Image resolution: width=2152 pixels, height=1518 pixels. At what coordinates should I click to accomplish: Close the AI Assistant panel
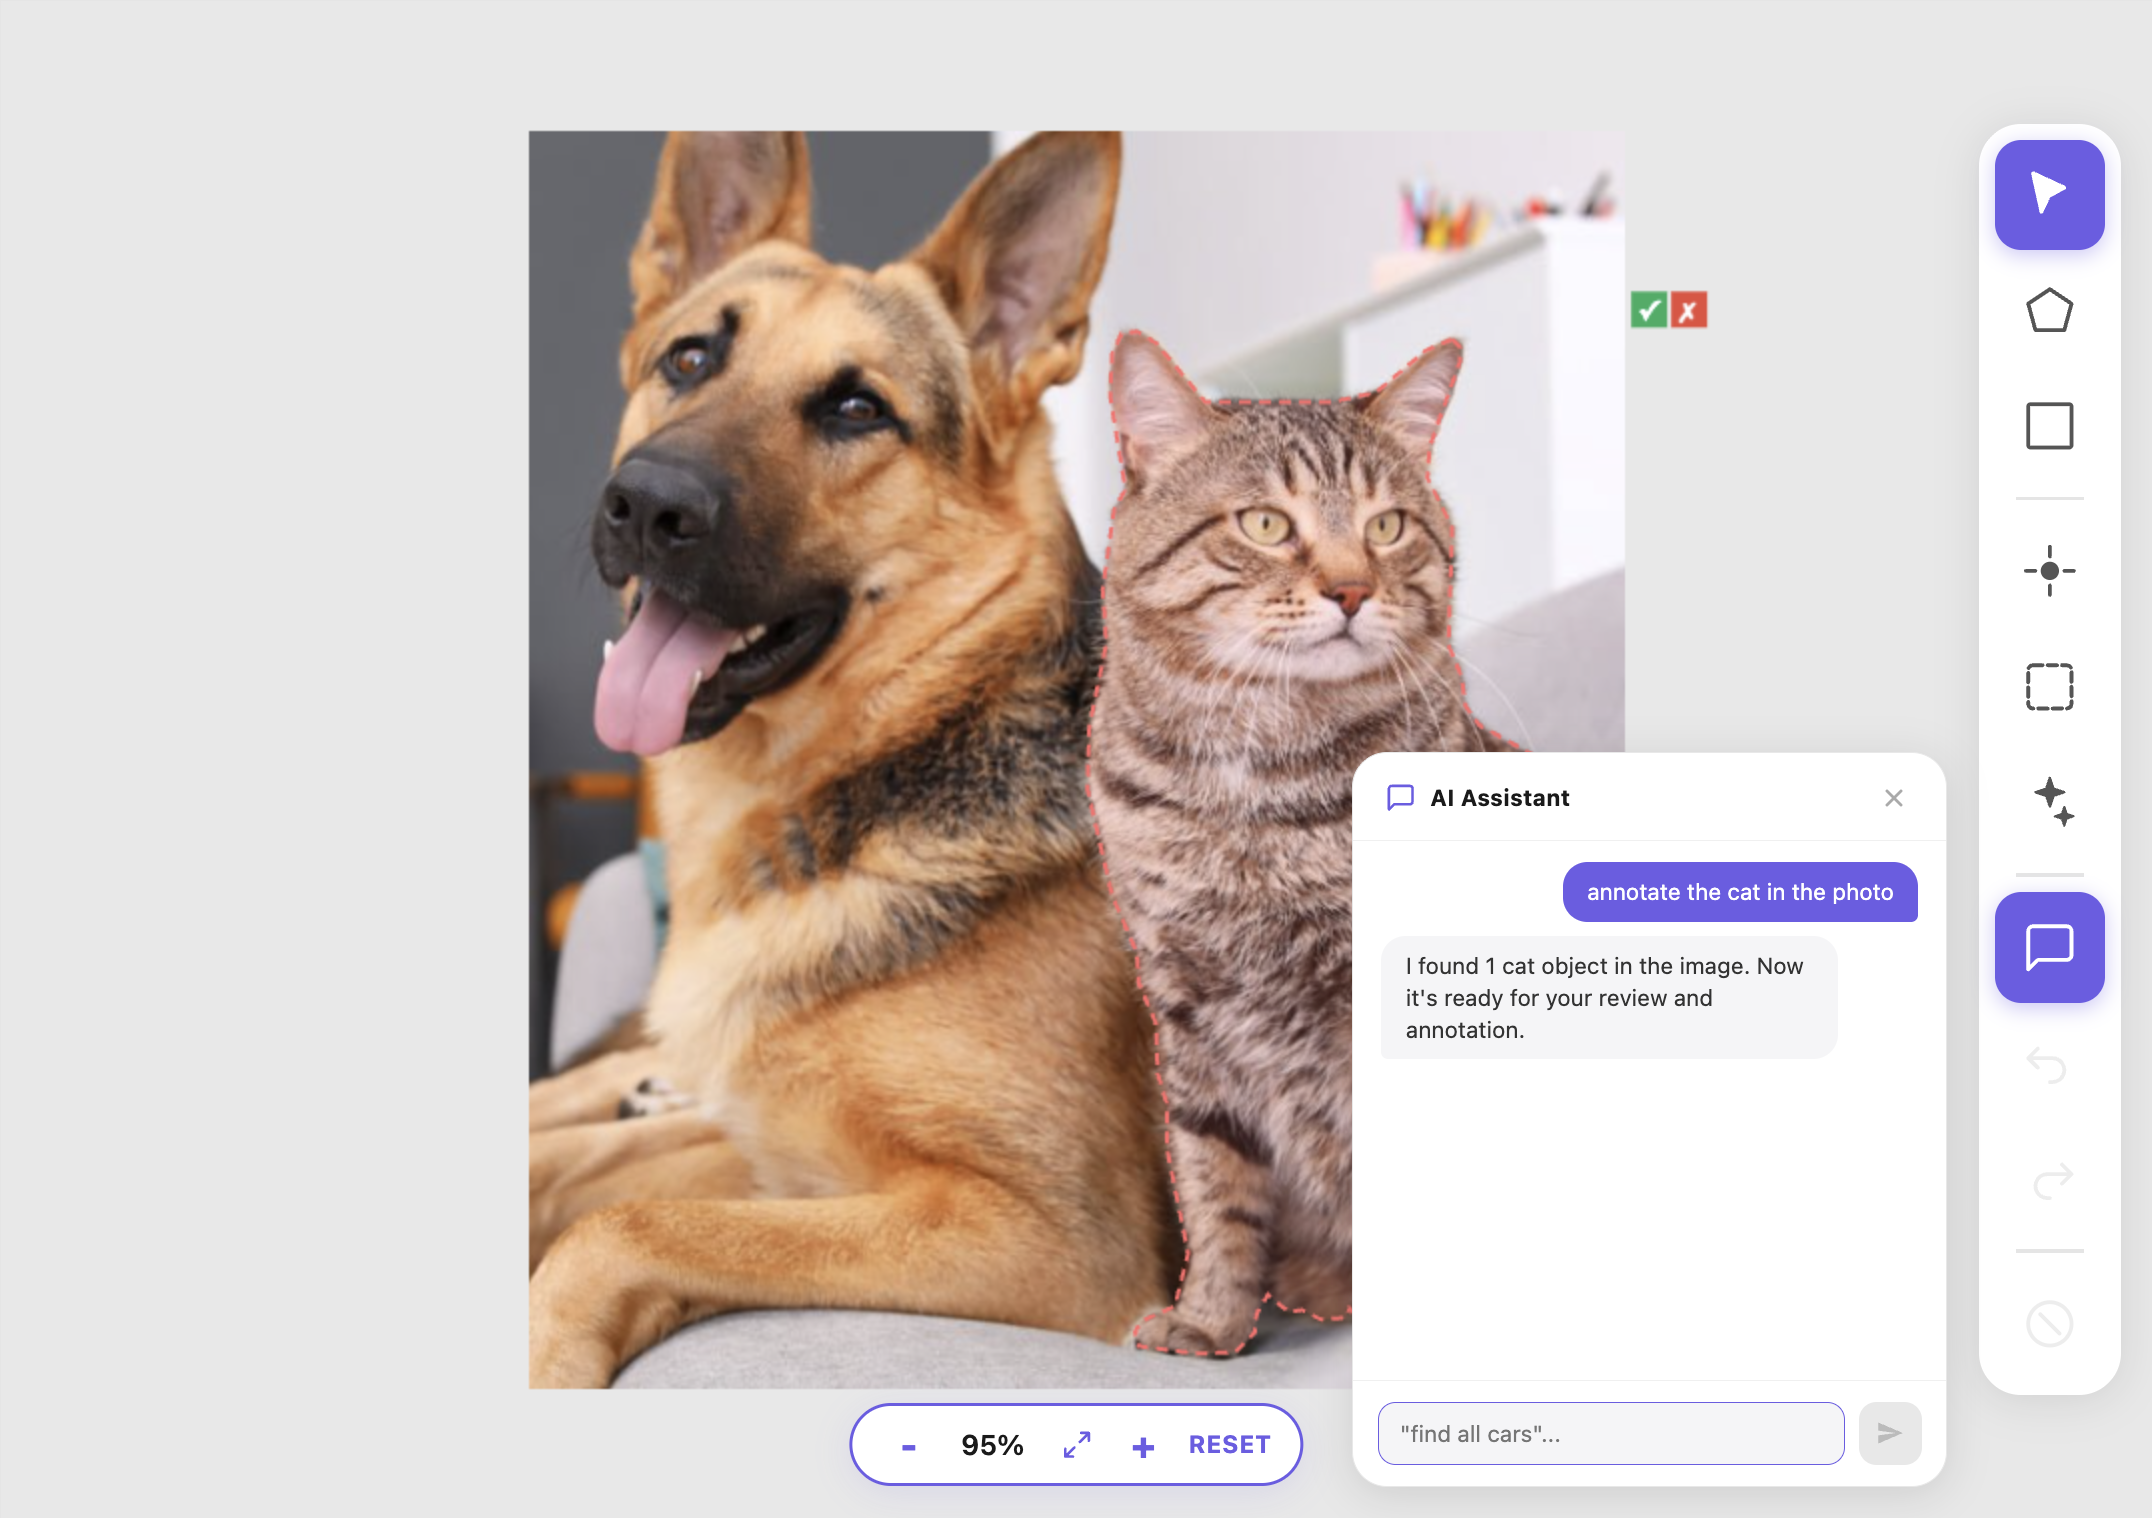[1893, 798]
